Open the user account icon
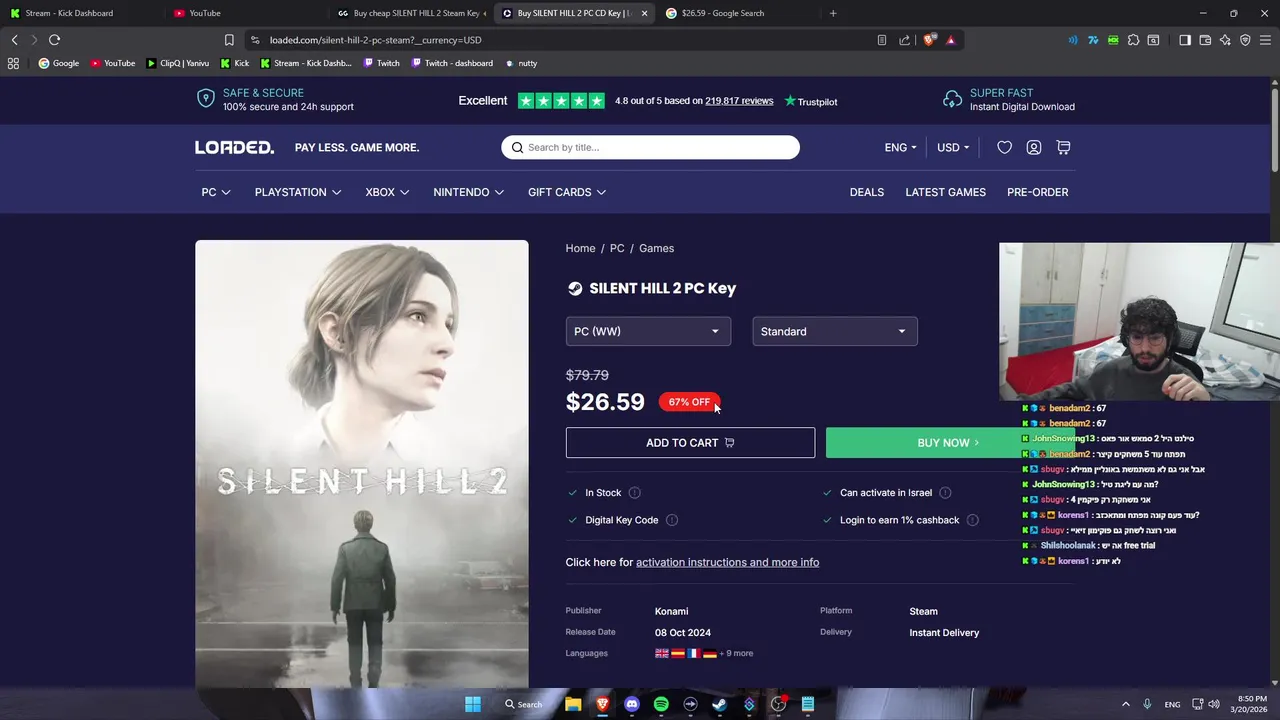This screenshot has height=720, width=1280. point(1034,147)
